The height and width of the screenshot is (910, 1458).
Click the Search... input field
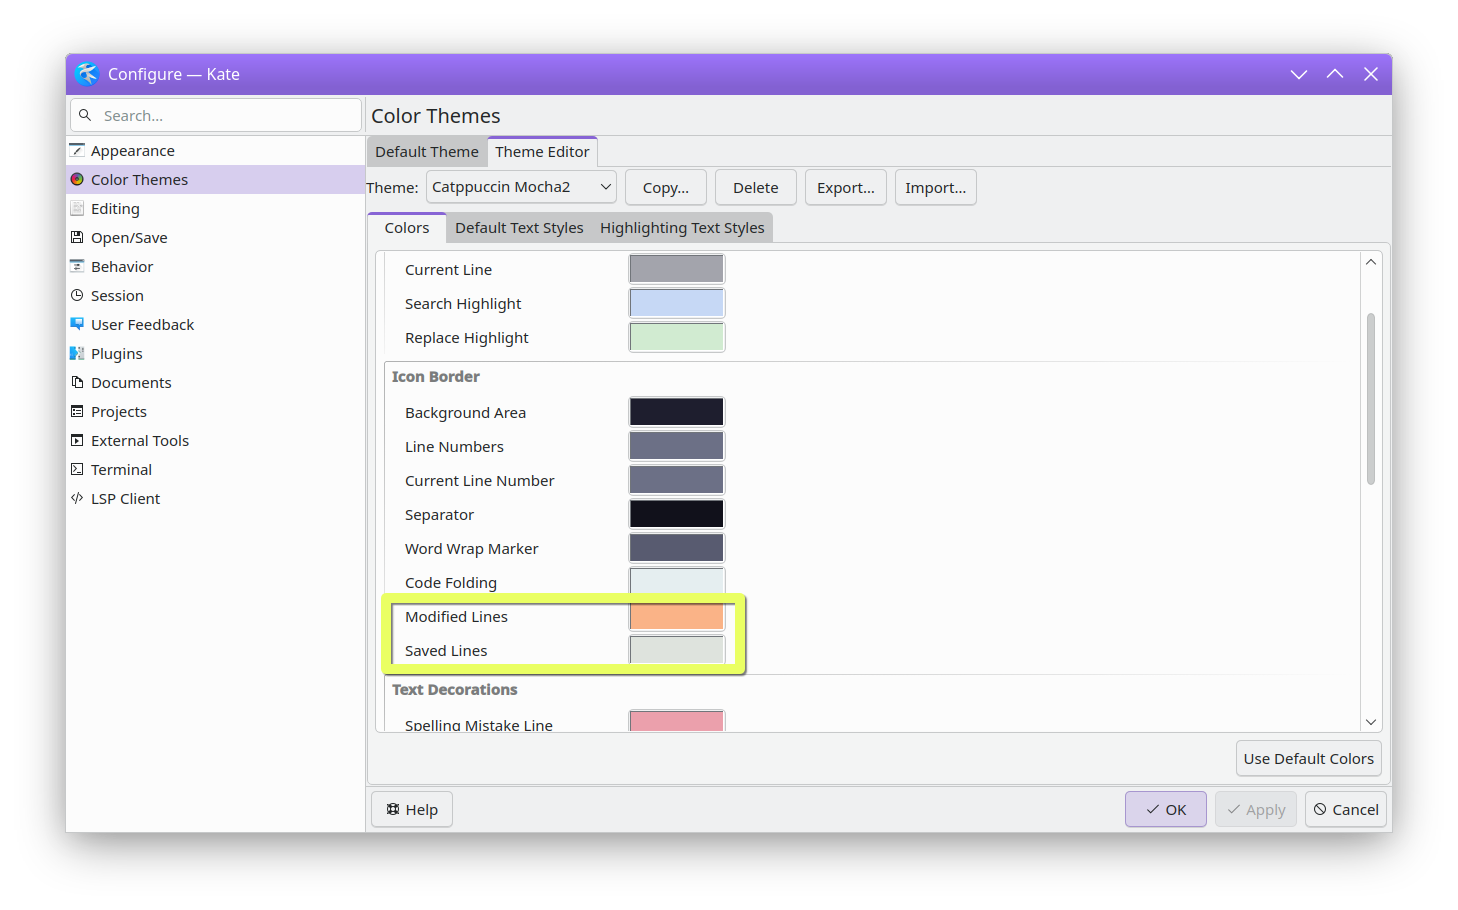pyautogui.click(x=216, y=115)
